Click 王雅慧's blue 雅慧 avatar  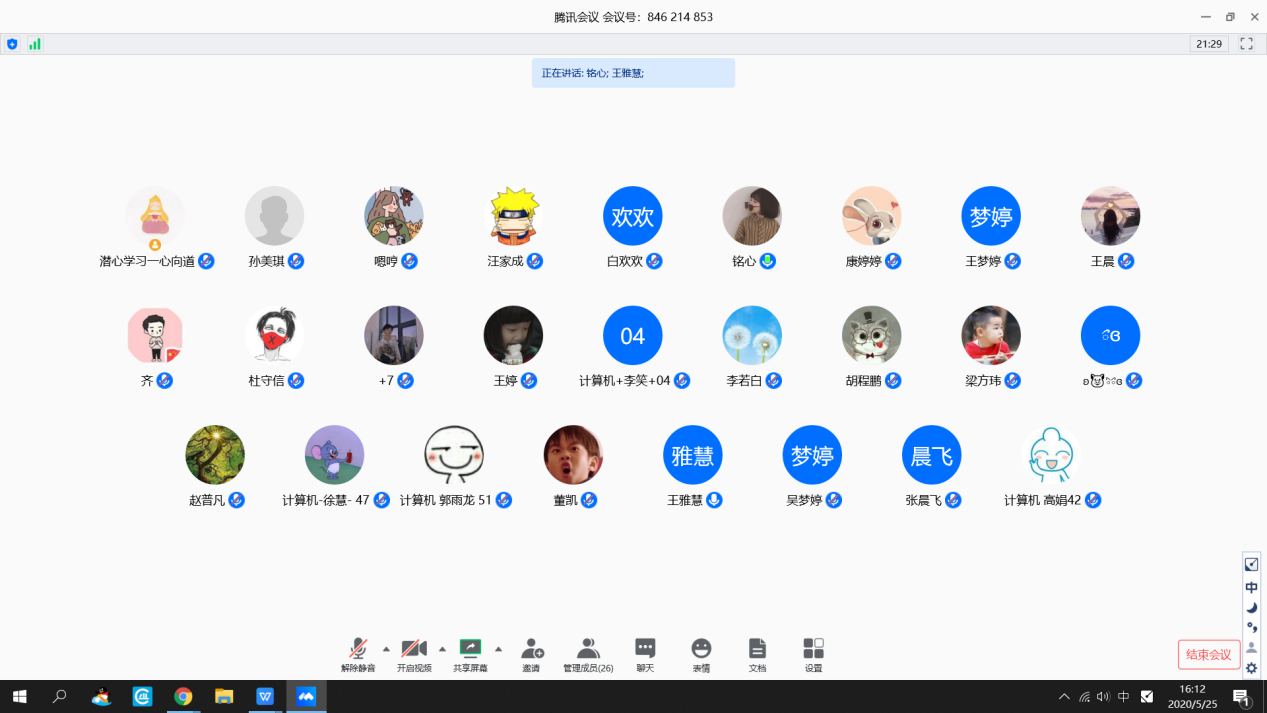[692, 455]
